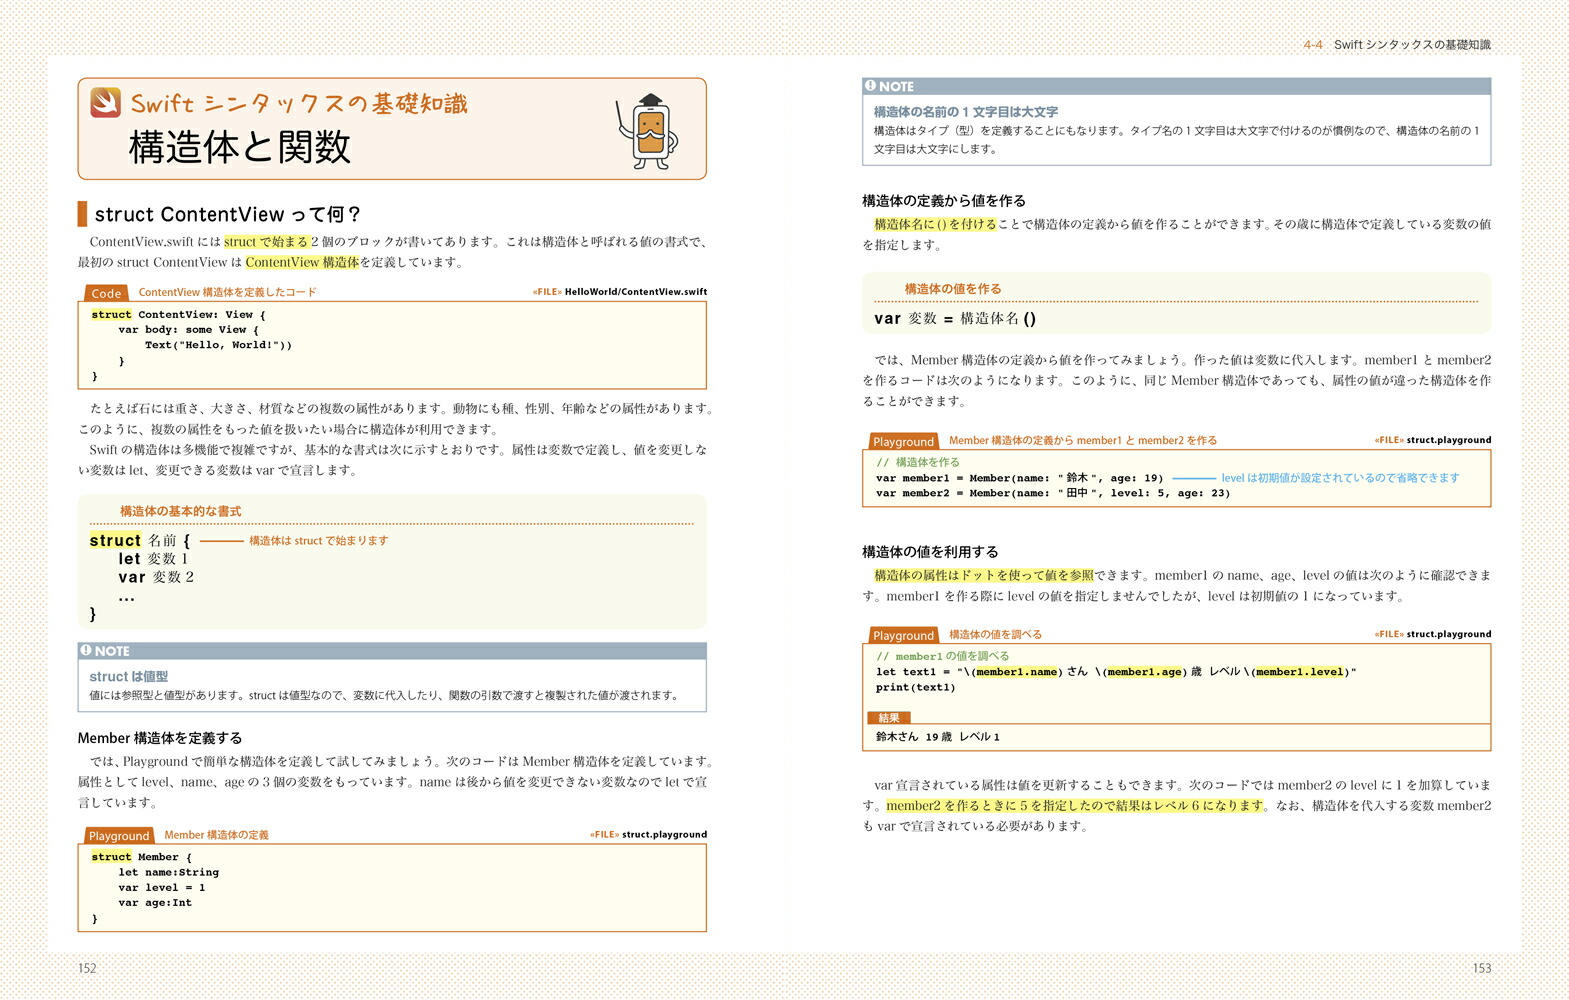
Task: Click page number 153
Action: pyautogui.click(x=1482, y=968)
